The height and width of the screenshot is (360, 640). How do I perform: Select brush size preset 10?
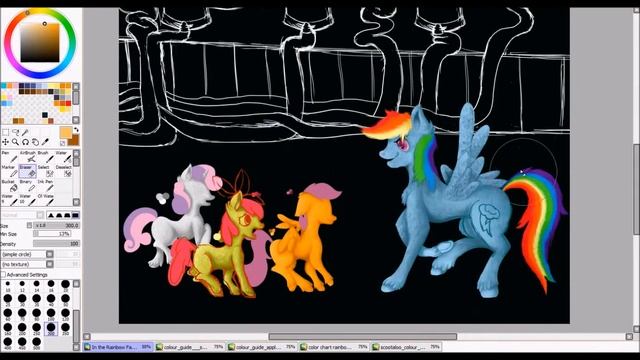coord(8,285)
